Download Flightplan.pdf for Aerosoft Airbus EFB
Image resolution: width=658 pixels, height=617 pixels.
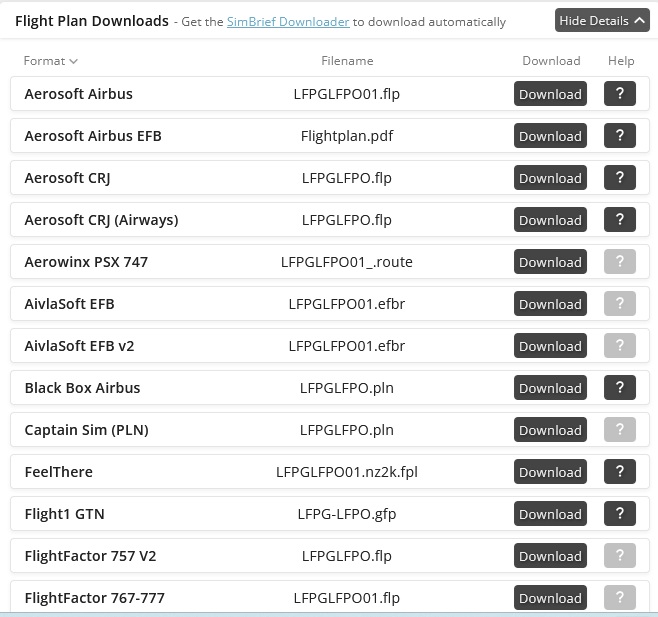[550, 136]
